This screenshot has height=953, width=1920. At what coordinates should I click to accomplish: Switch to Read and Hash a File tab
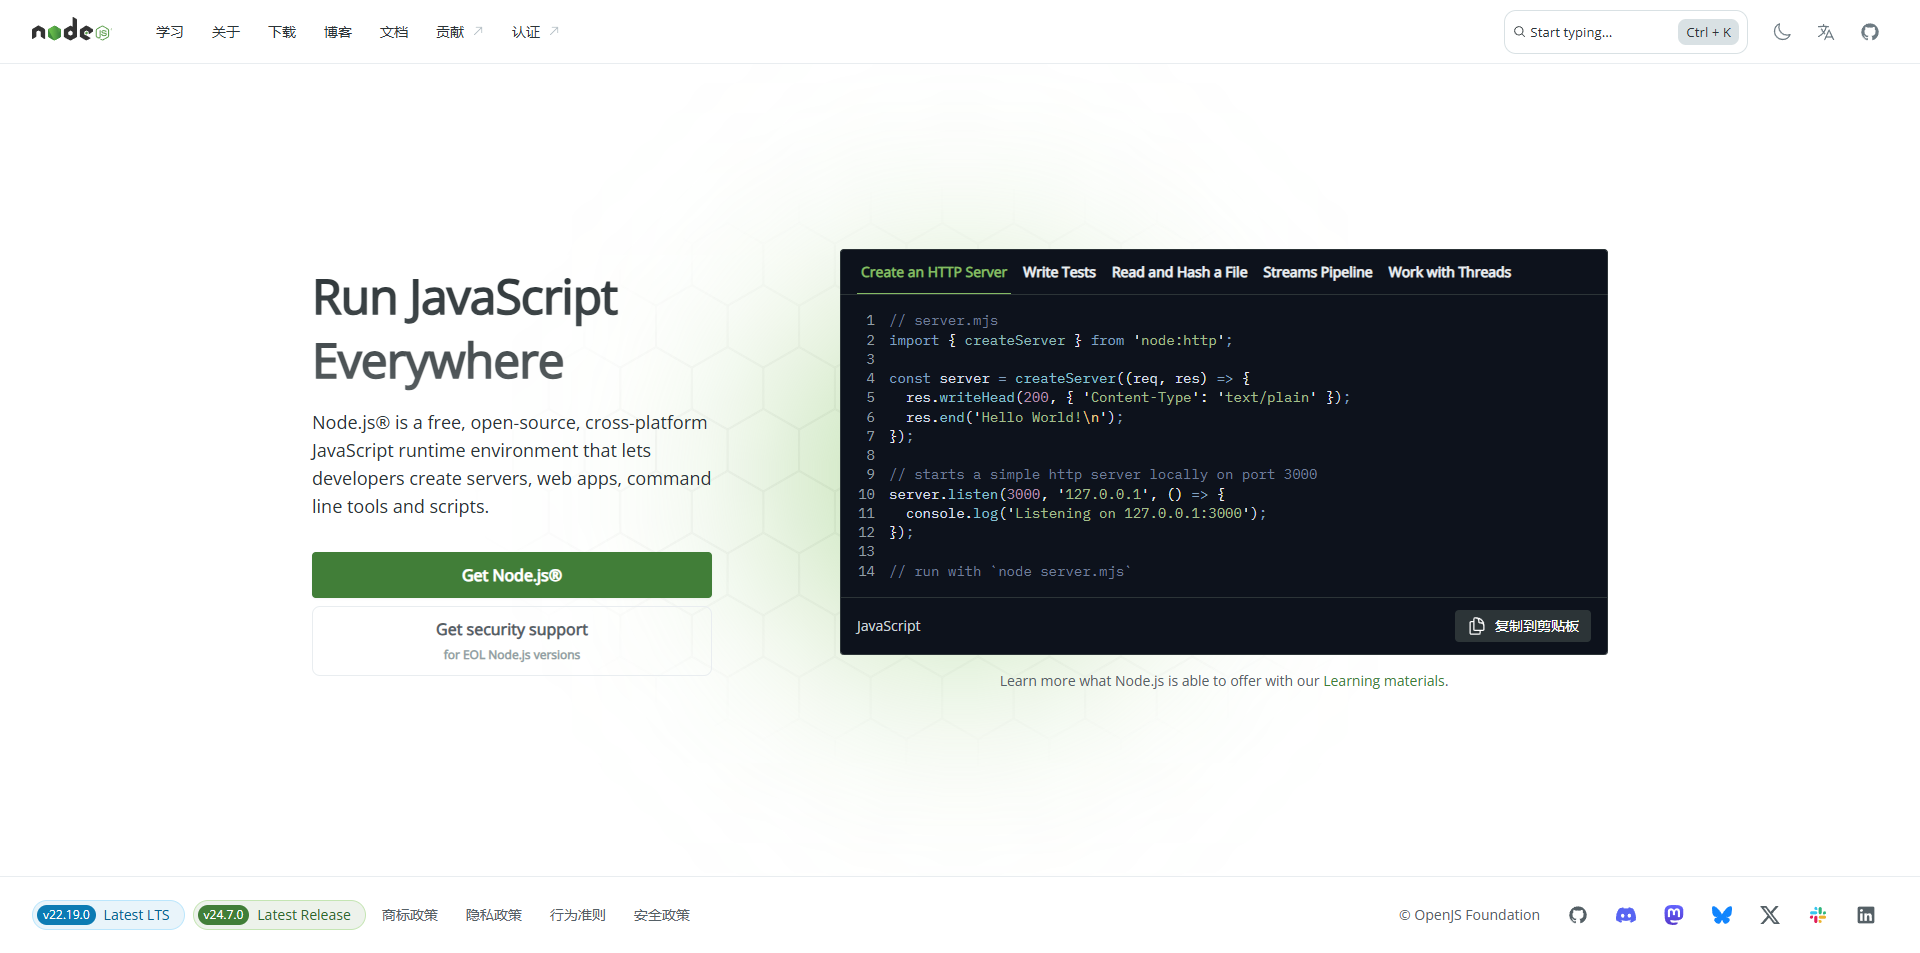(1179, 272)
